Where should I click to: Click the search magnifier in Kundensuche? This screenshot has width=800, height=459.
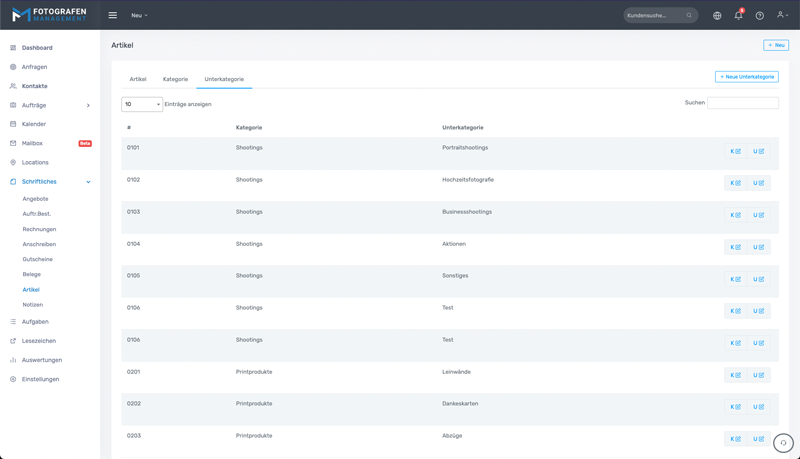689,16
